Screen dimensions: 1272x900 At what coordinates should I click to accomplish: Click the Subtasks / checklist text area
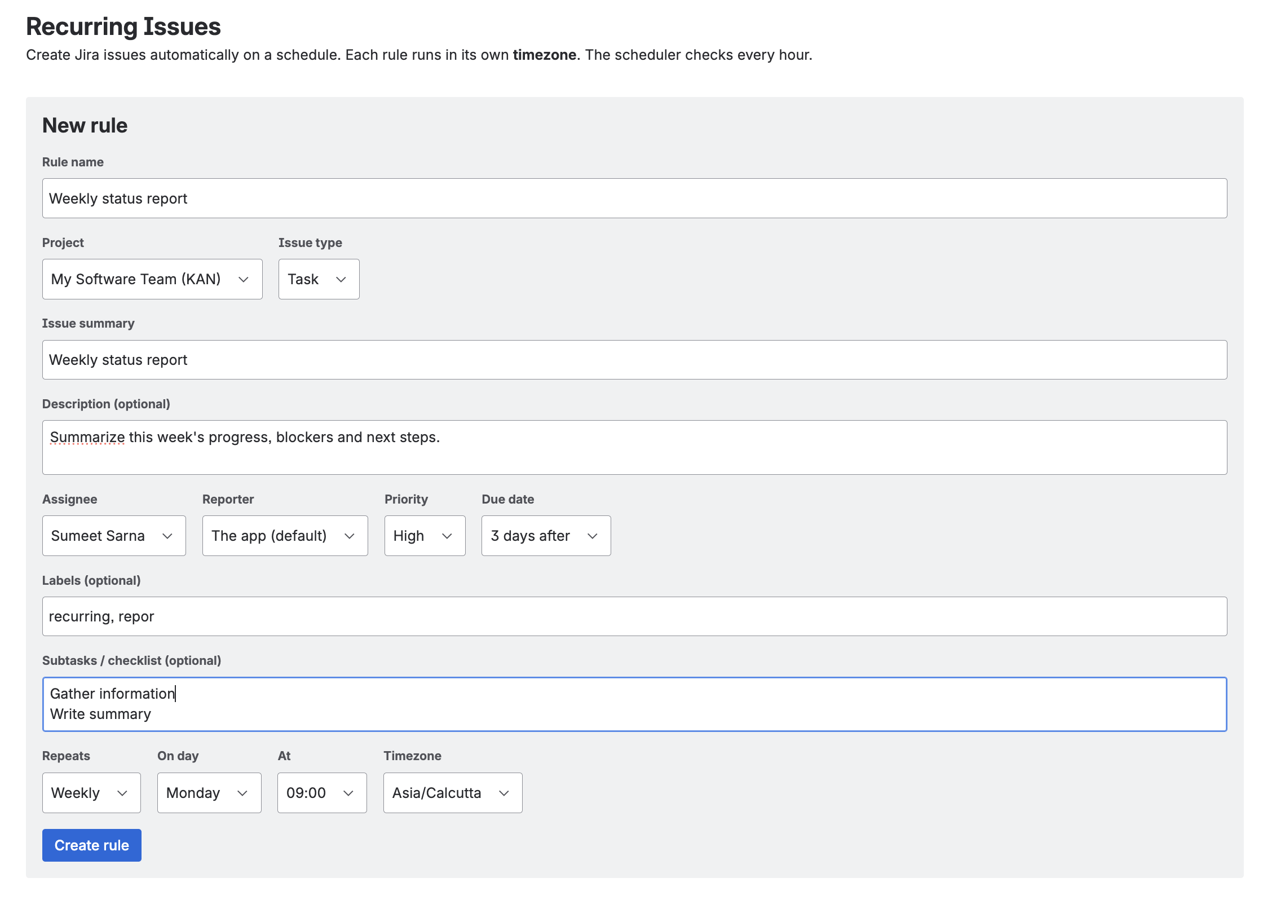pyautogui.click(x=635, y=704)
